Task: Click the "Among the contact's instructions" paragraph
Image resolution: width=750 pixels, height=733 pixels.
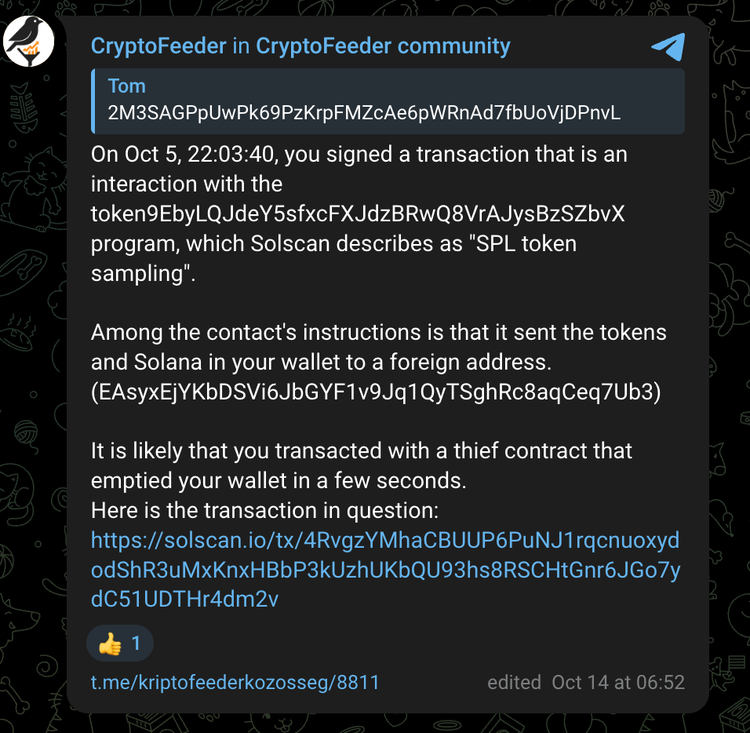Action: click(378, 333)
